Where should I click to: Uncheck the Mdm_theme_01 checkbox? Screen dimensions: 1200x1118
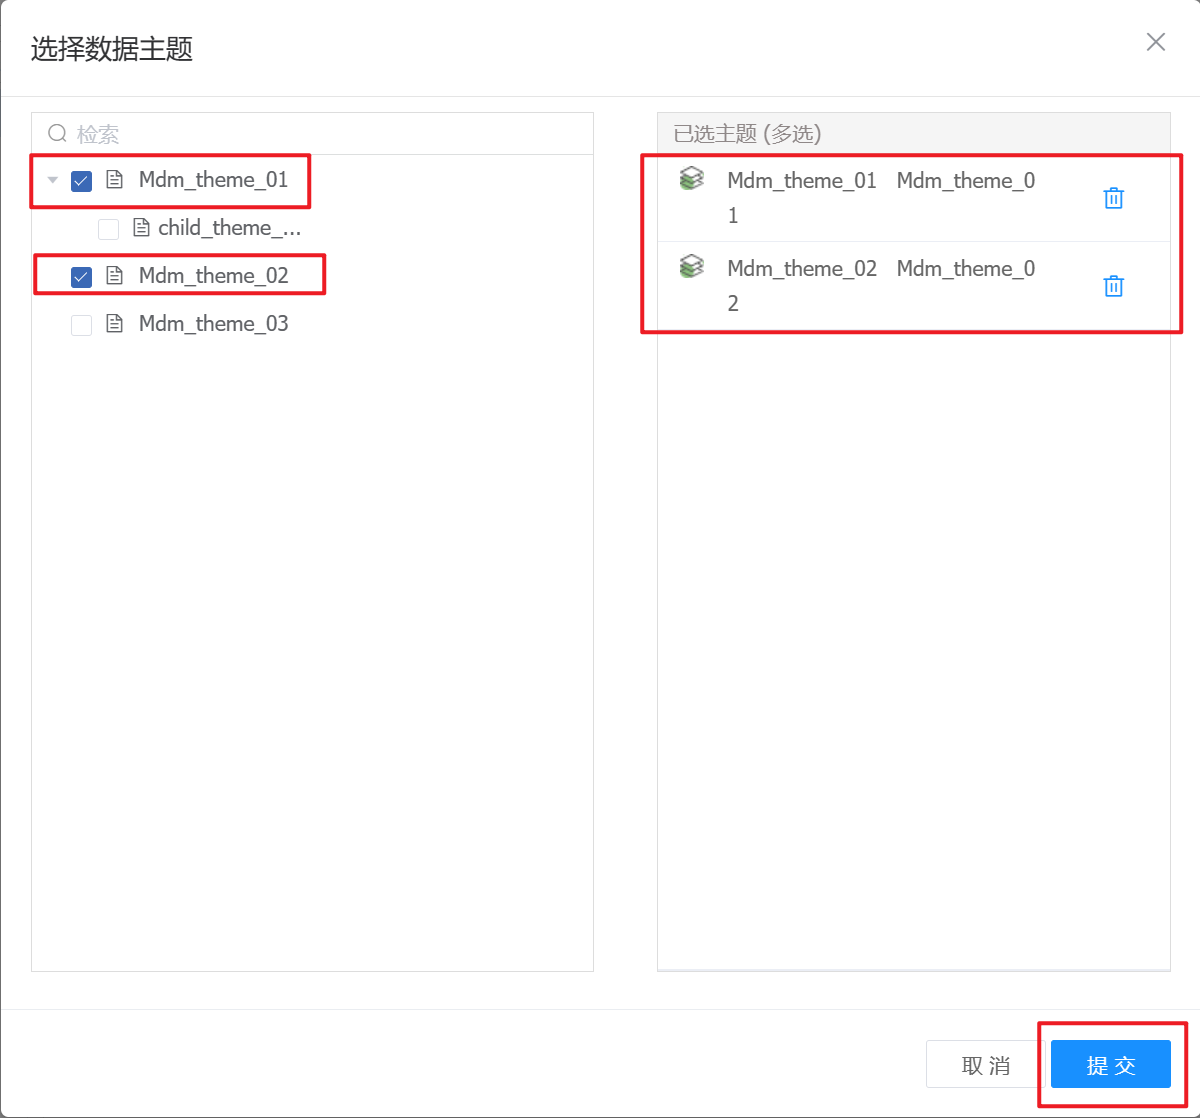click(82, 181)
